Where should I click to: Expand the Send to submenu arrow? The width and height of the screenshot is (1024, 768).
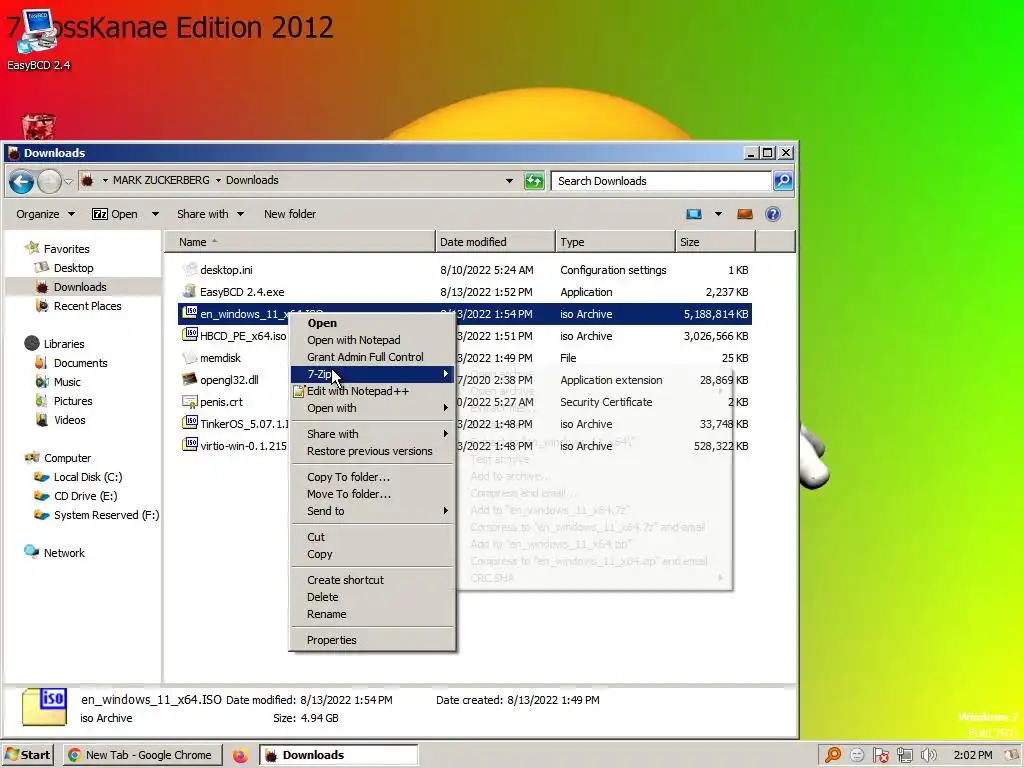tap(445, 511)
